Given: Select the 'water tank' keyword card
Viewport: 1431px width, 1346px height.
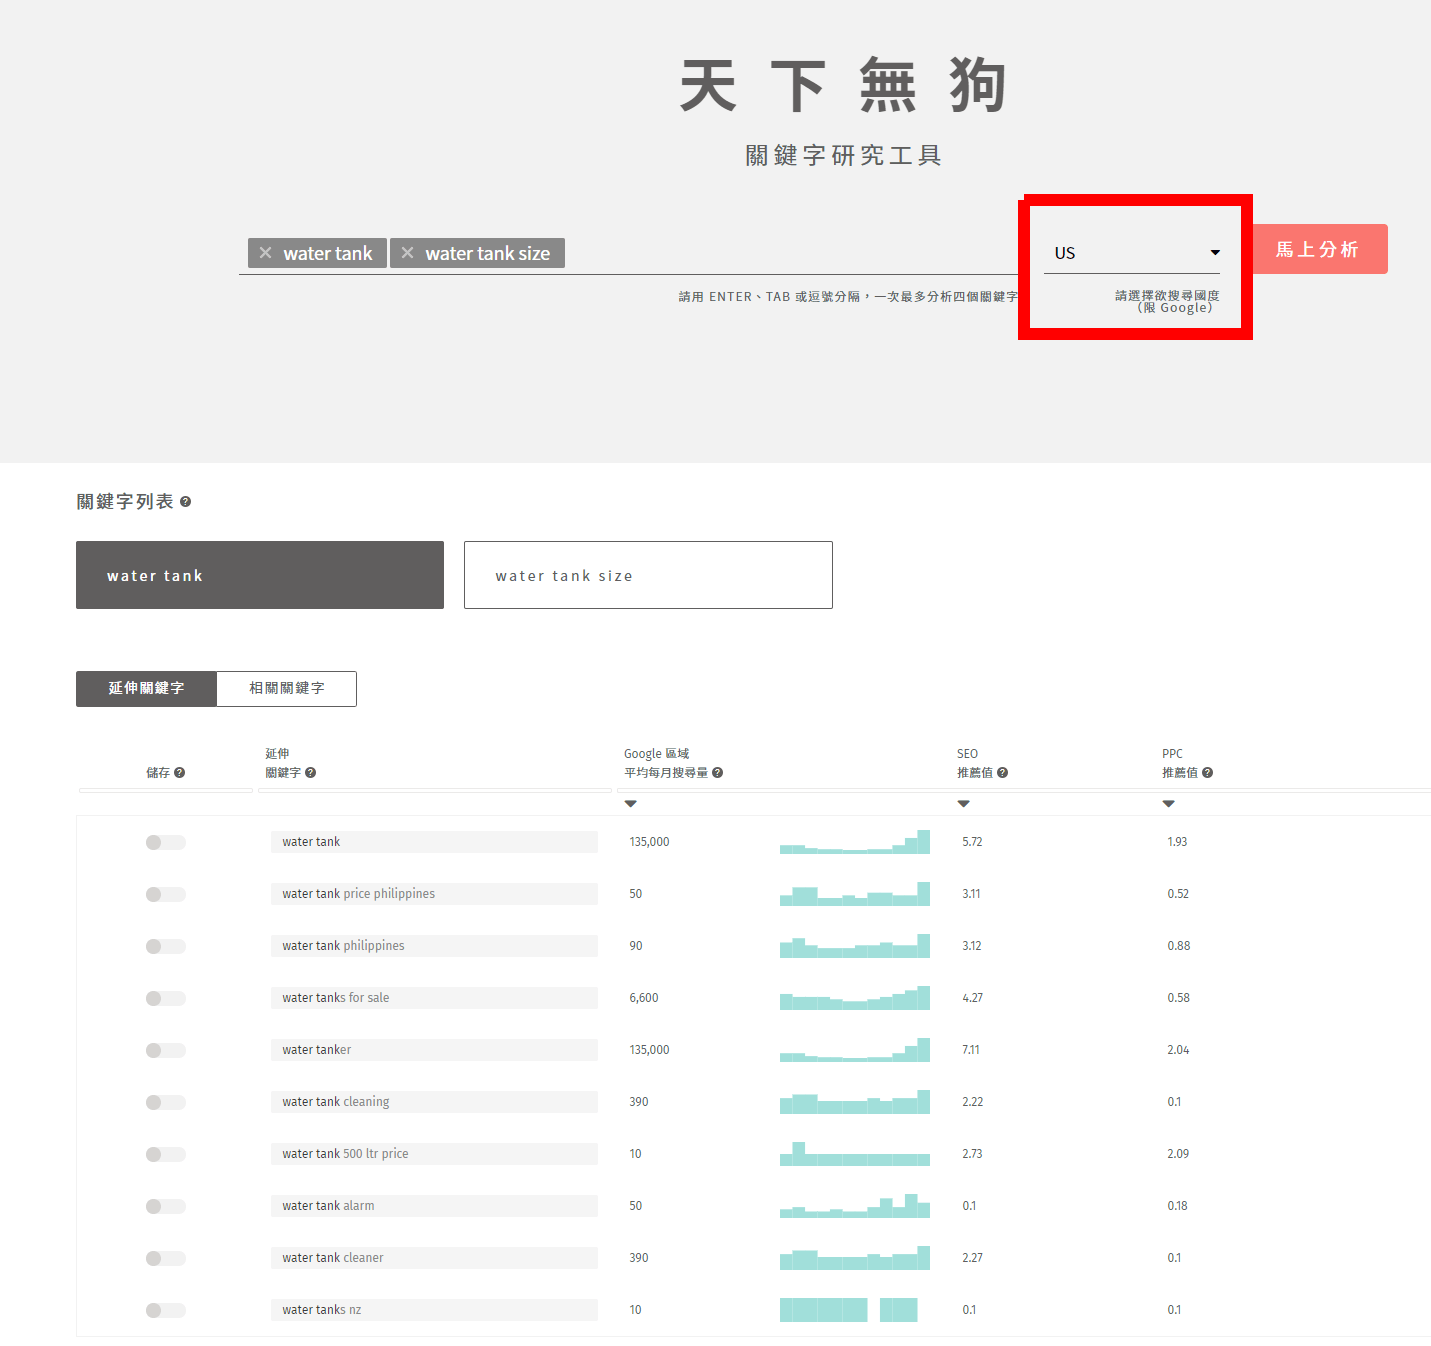Looking at the screenshot, I should (260, 575).
